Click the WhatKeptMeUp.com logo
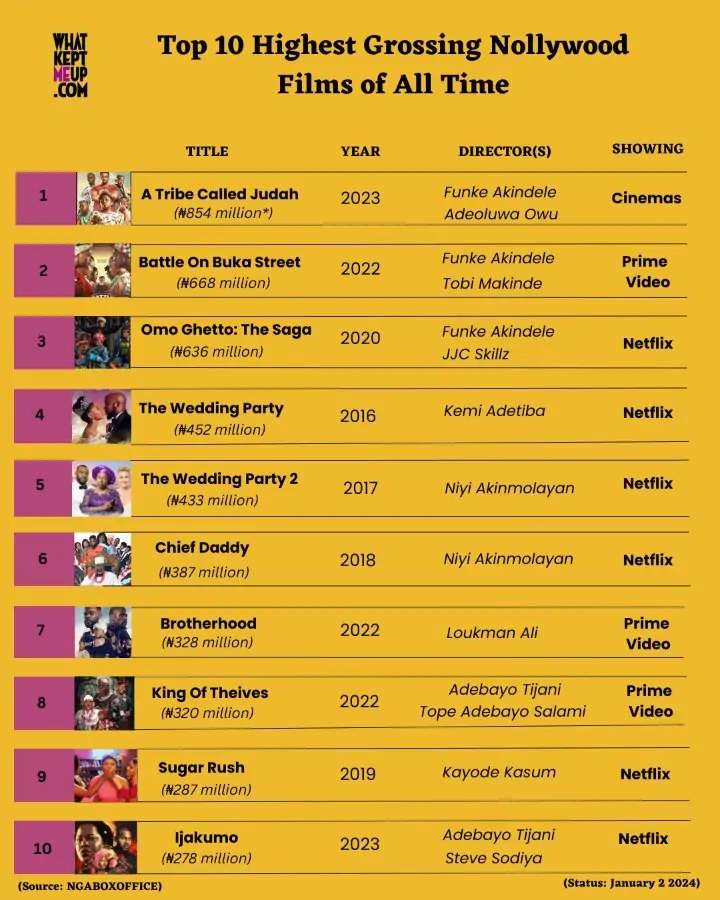Viewport: 720px width, 900px height. pyautogui.click(x=70, y=65)
